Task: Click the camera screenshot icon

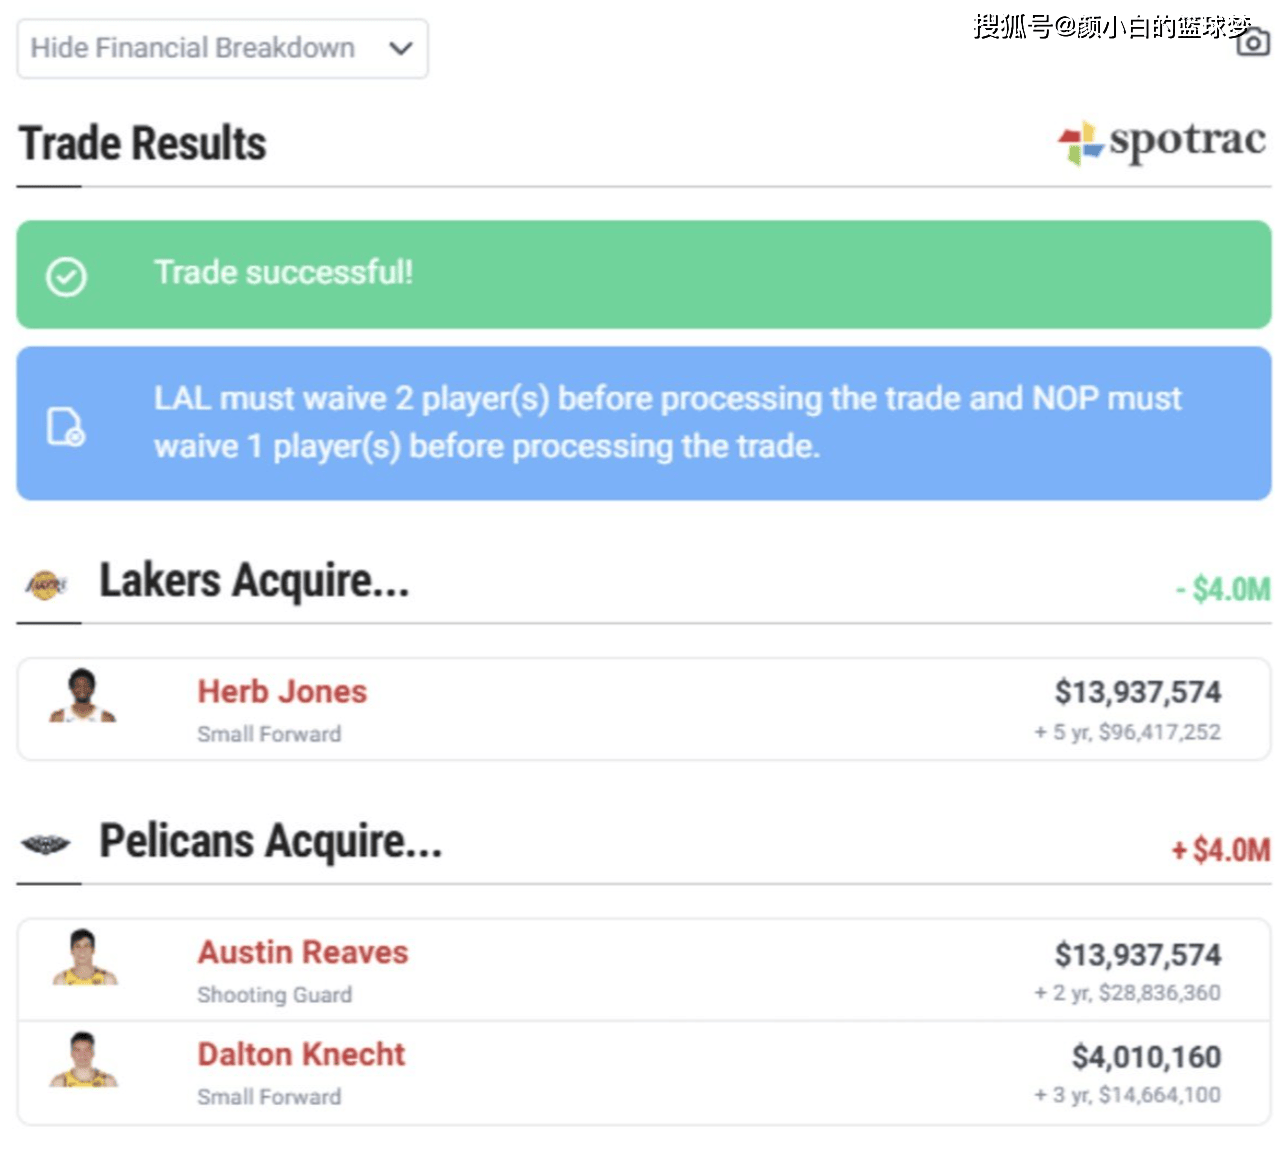Action: coord(1253,41)
